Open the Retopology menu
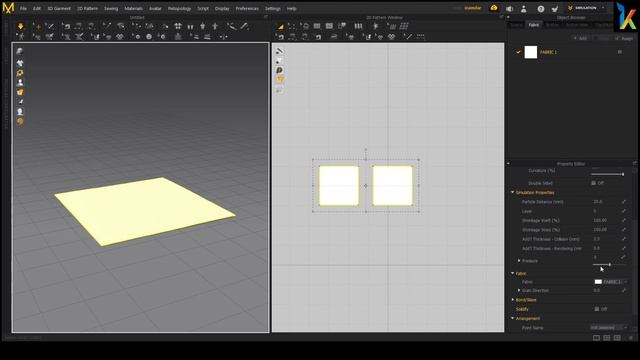Screen dimensions: 640x360 point(179,9)
